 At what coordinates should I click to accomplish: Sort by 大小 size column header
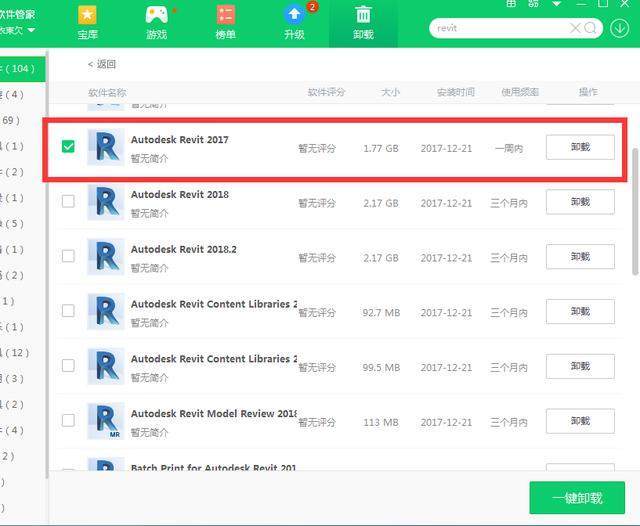pos(390,92)
